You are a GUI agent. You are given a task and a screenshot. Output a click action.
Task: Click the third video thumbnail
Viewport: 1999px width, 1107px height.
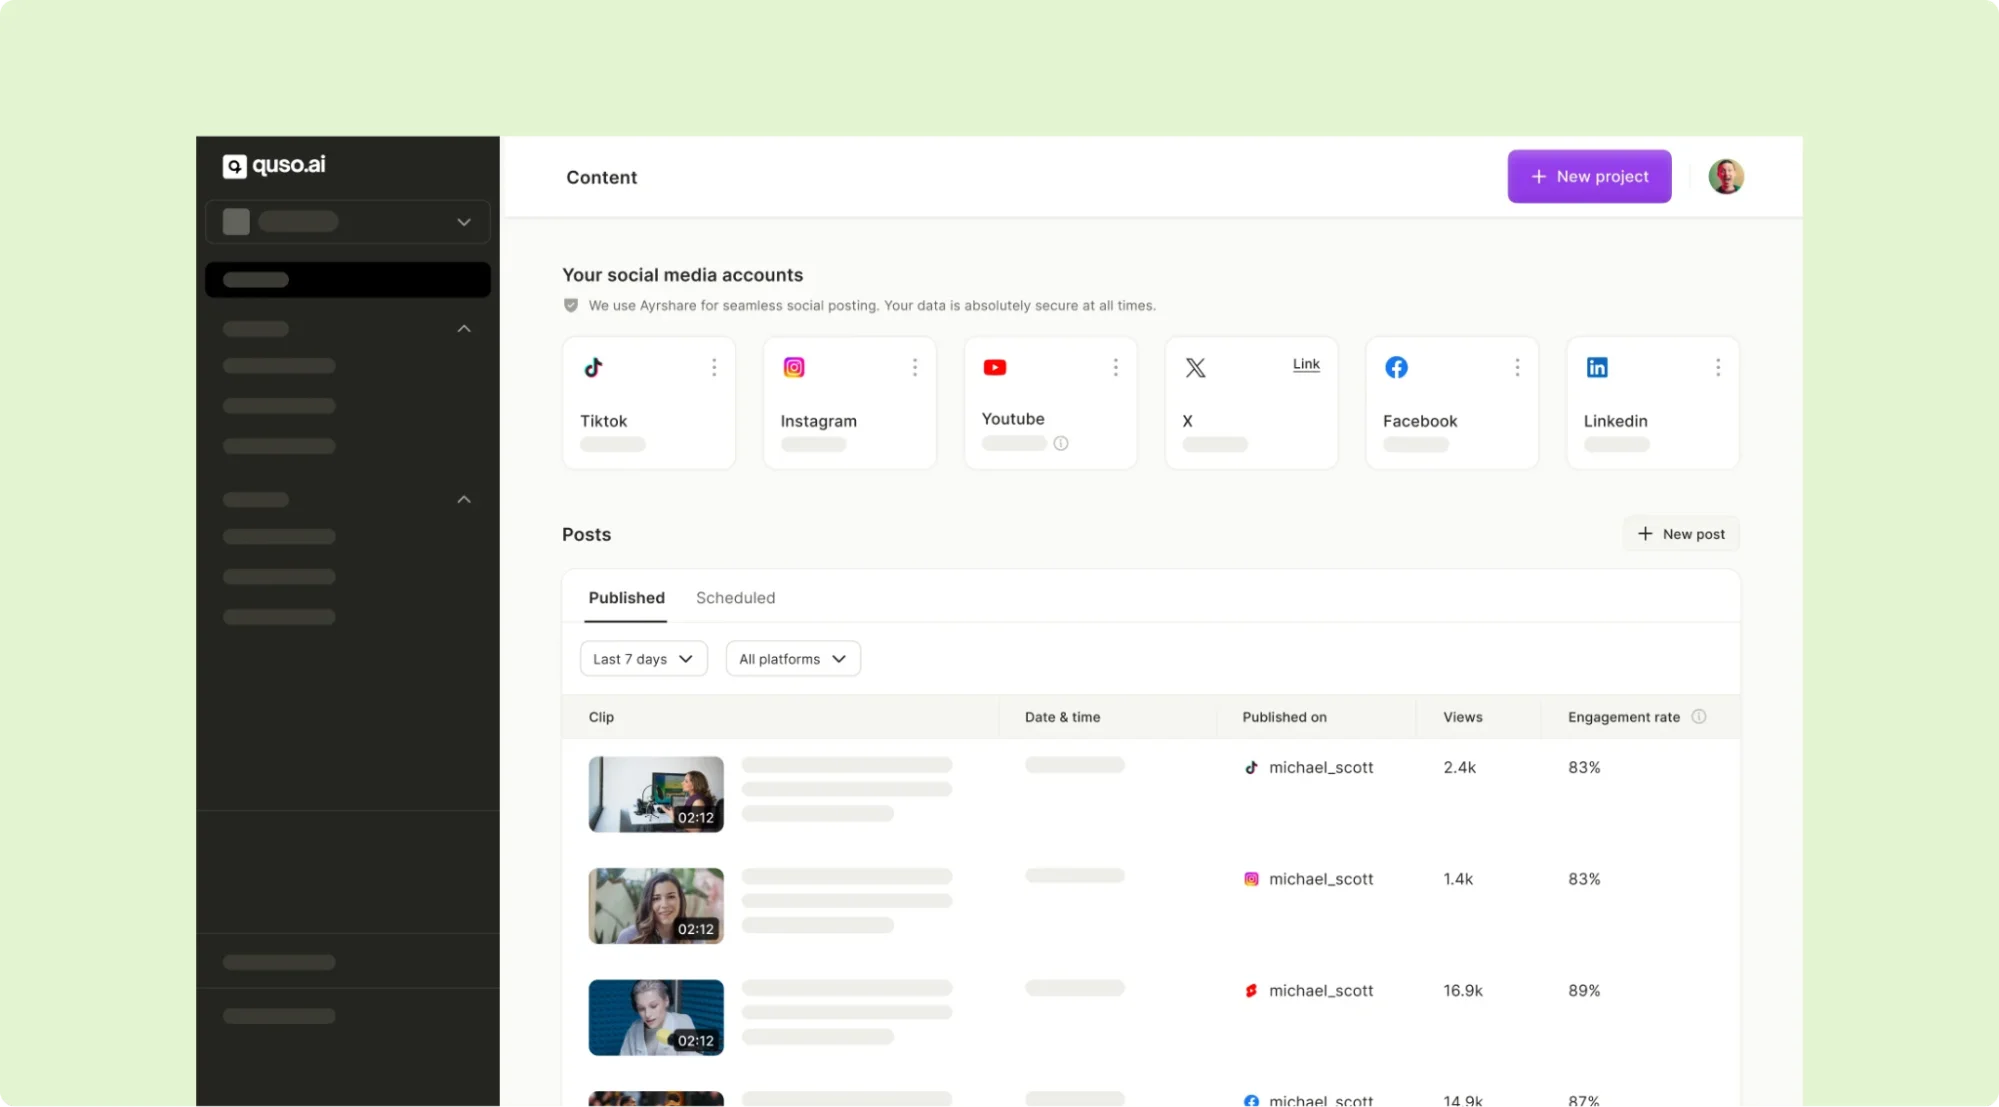(x=655, y=1016)
